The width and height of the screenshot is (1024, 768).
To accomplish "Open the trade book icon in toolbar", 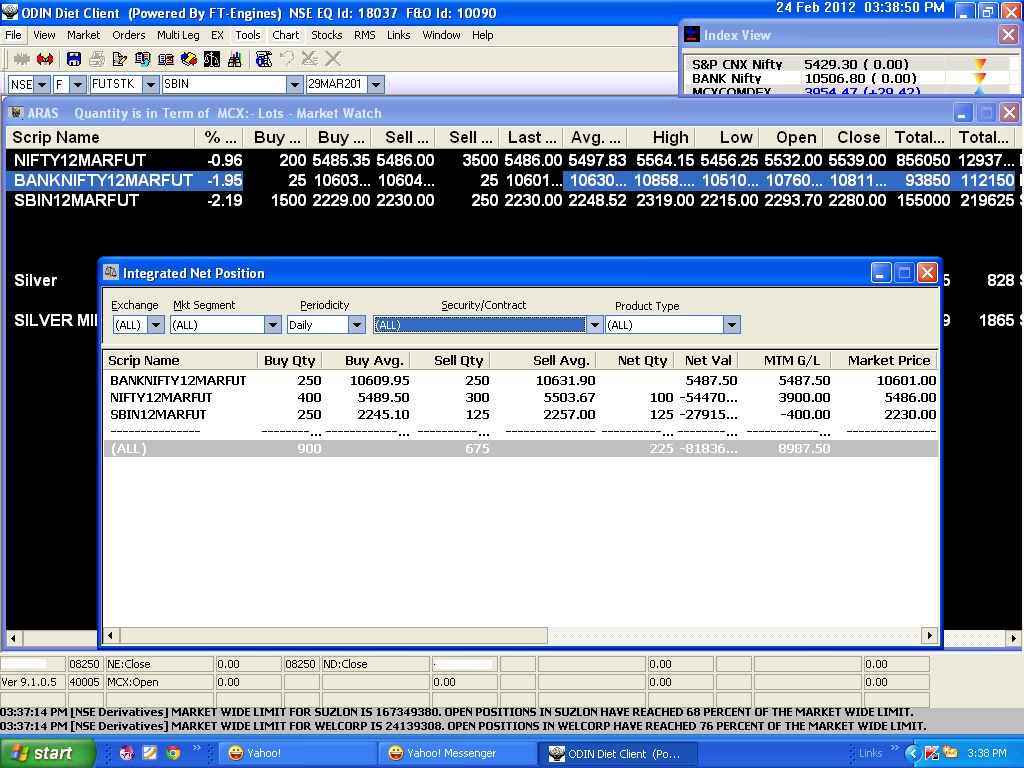I will coord(166,59).
